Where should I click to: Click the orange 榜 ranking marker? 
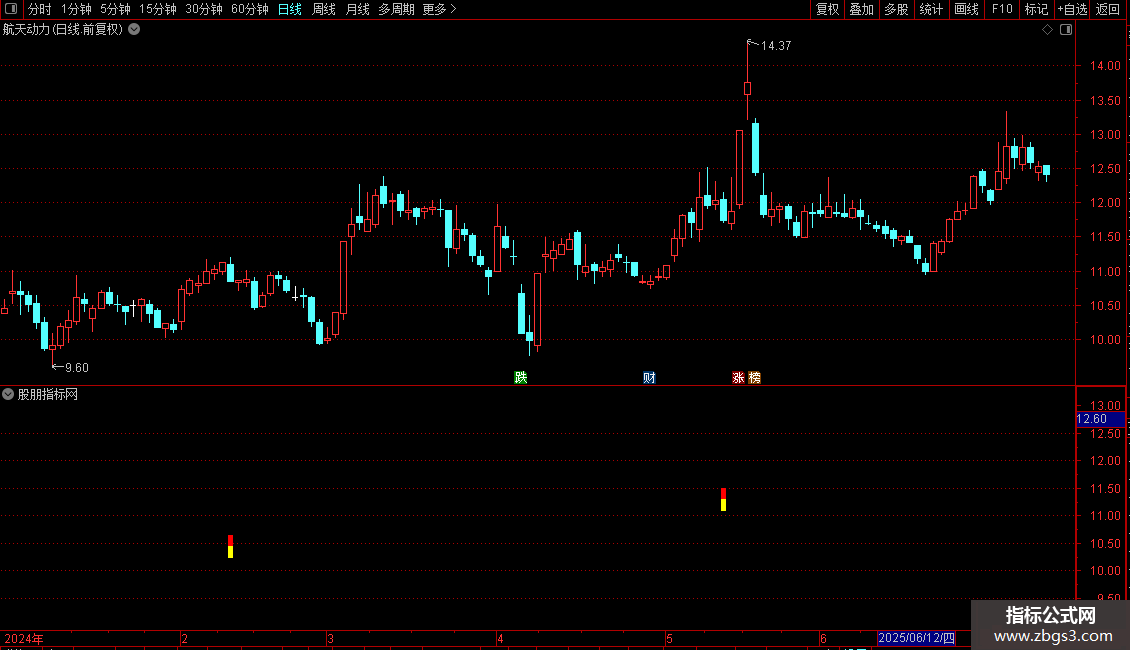click(755, 378)
